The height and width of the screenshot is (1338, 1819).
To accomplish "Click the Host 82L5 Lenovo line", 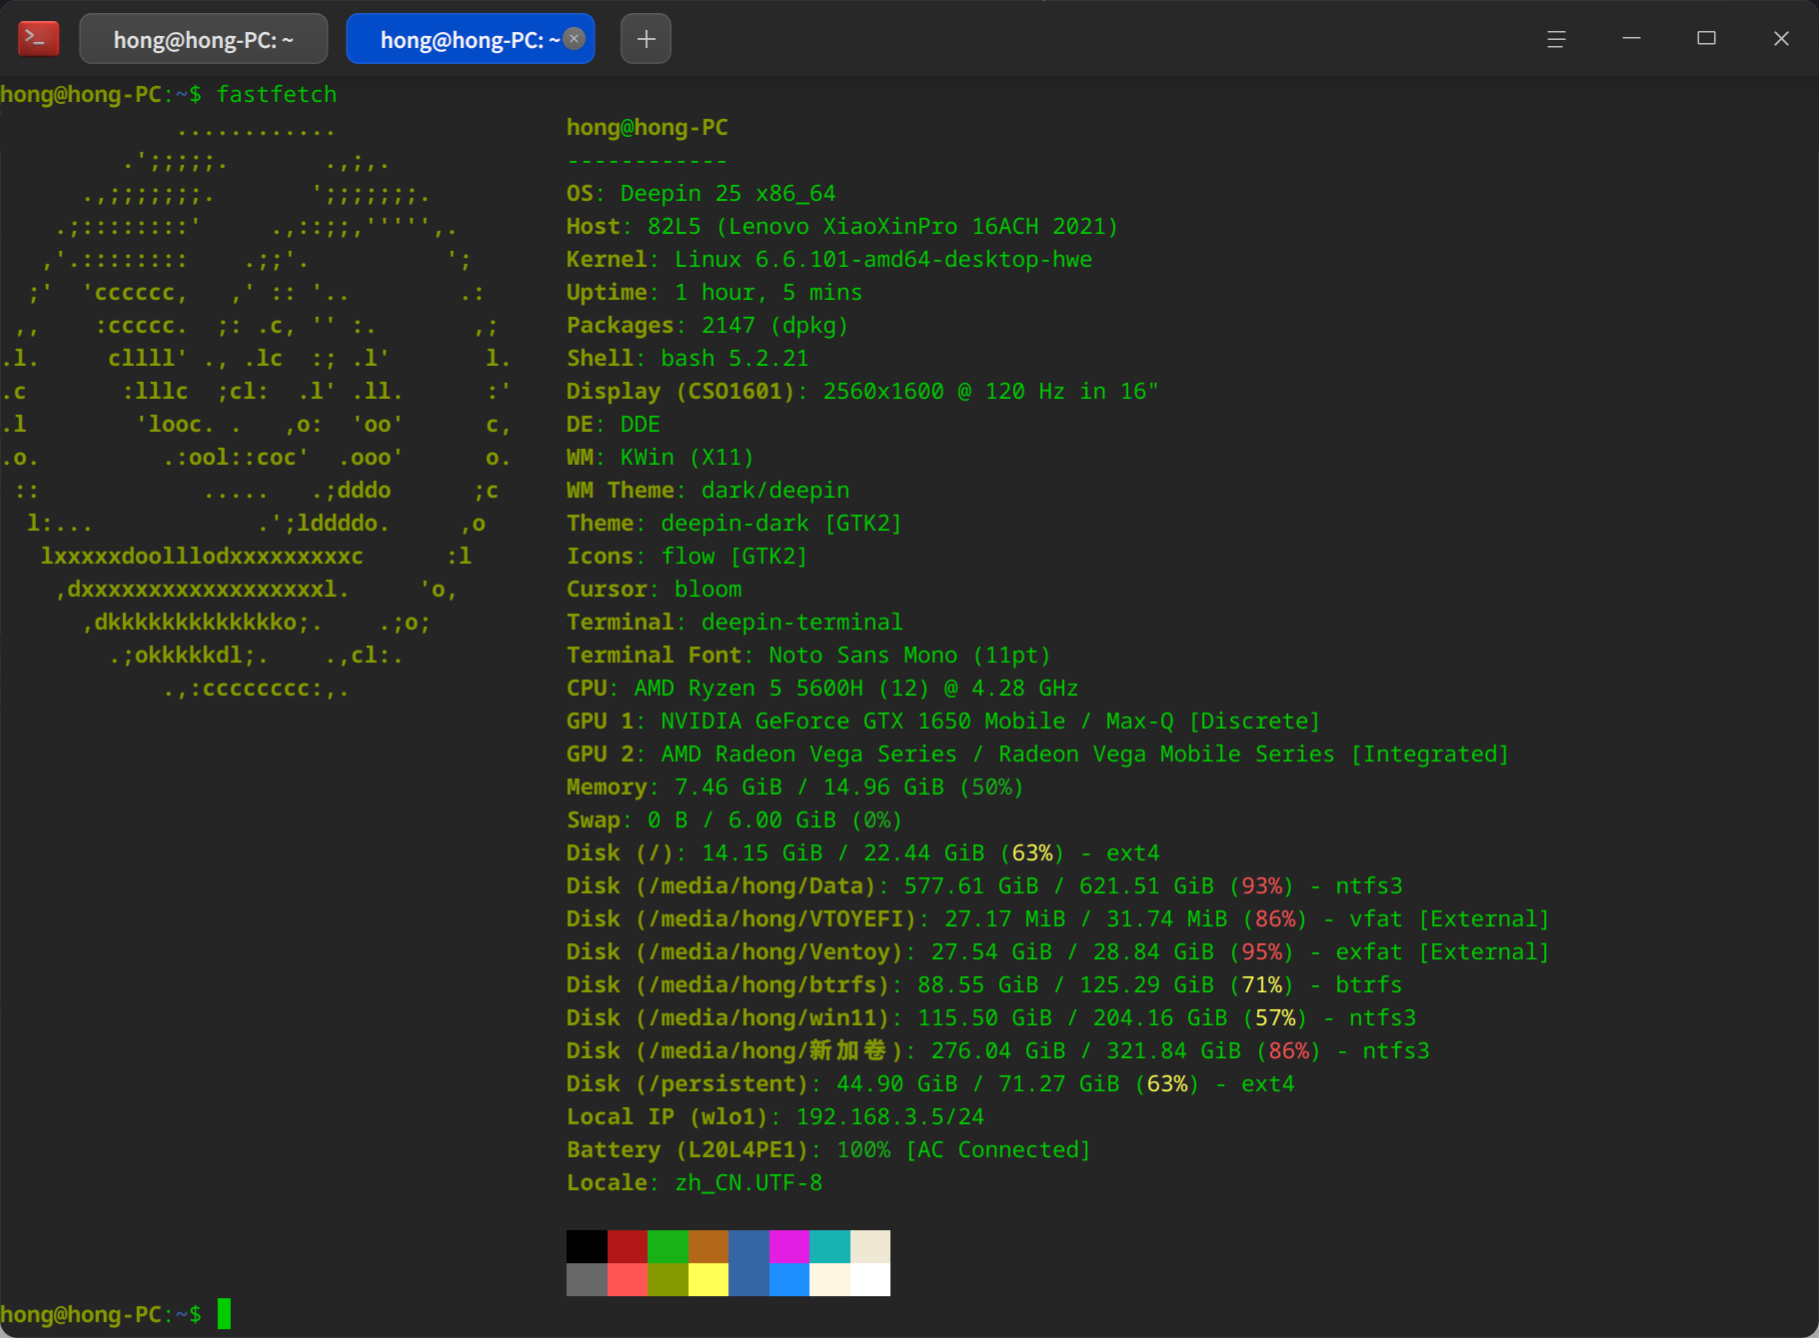I will [x=842, y=226].
